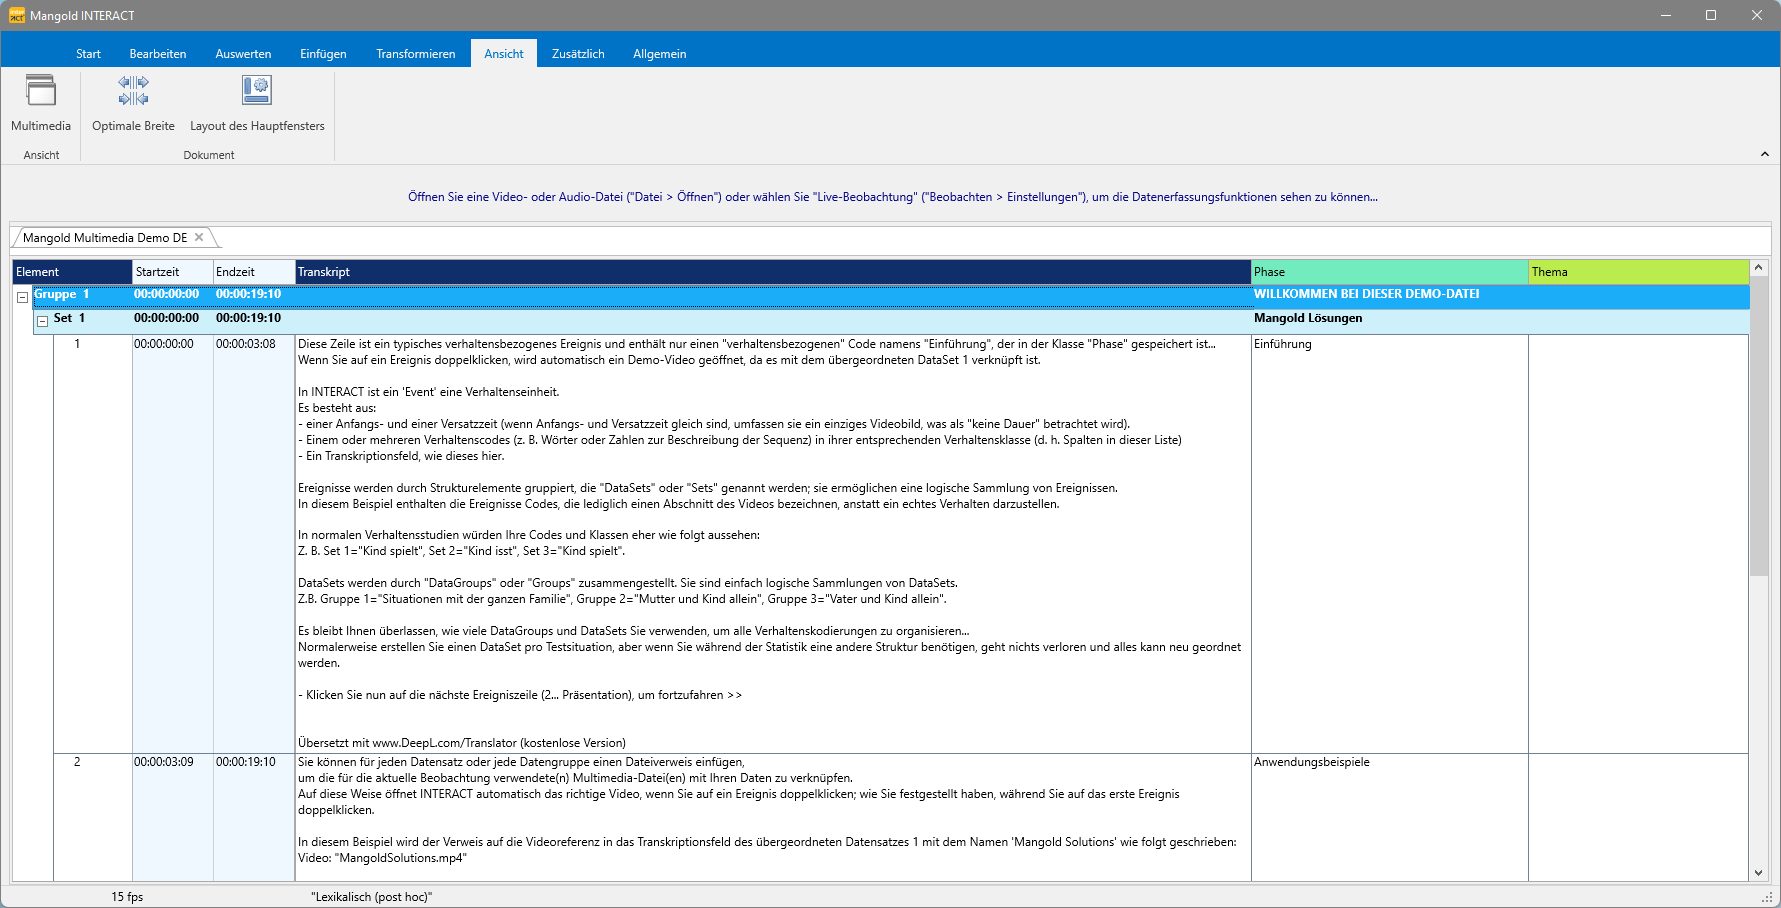Click the green Phase column header
1781x908 pixels.
pyautogui.click(x=1390, y=272)
